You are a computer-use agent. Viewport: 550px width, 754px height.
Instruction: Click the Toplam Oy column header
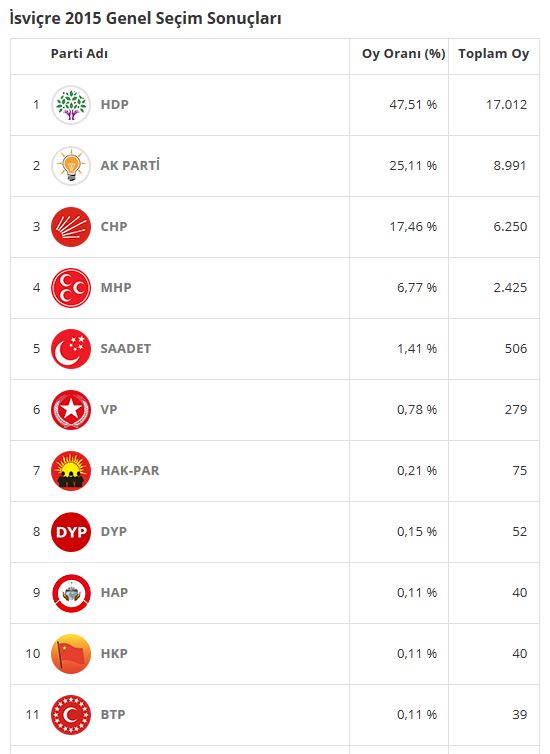click(x=493, y=54)
